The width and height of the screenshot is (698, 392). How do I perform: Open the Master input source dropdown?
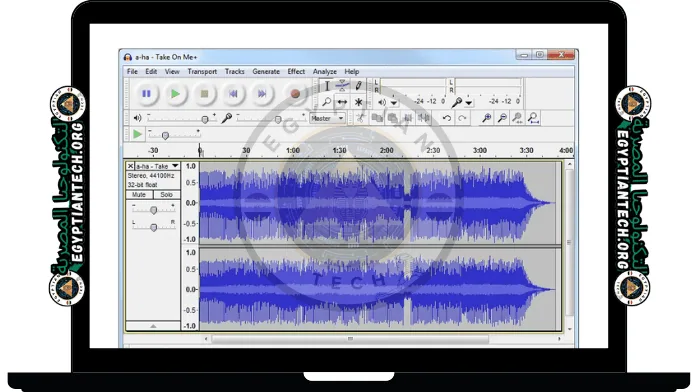[327, 118]
